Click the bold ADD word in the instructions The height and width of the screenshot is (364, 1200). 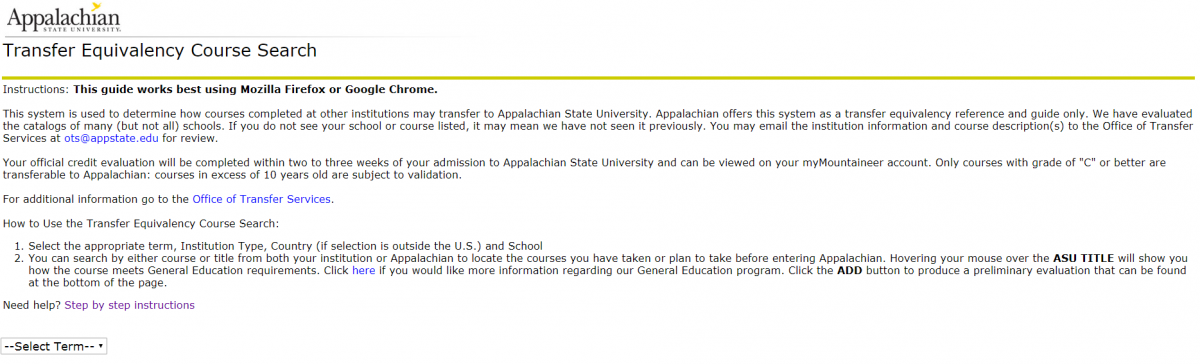pos(851,271)
